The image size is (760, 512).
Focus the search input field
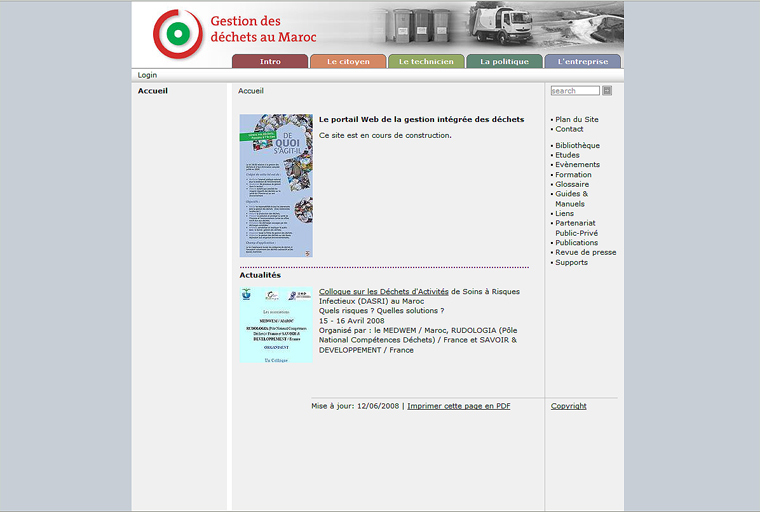point(575,91)
